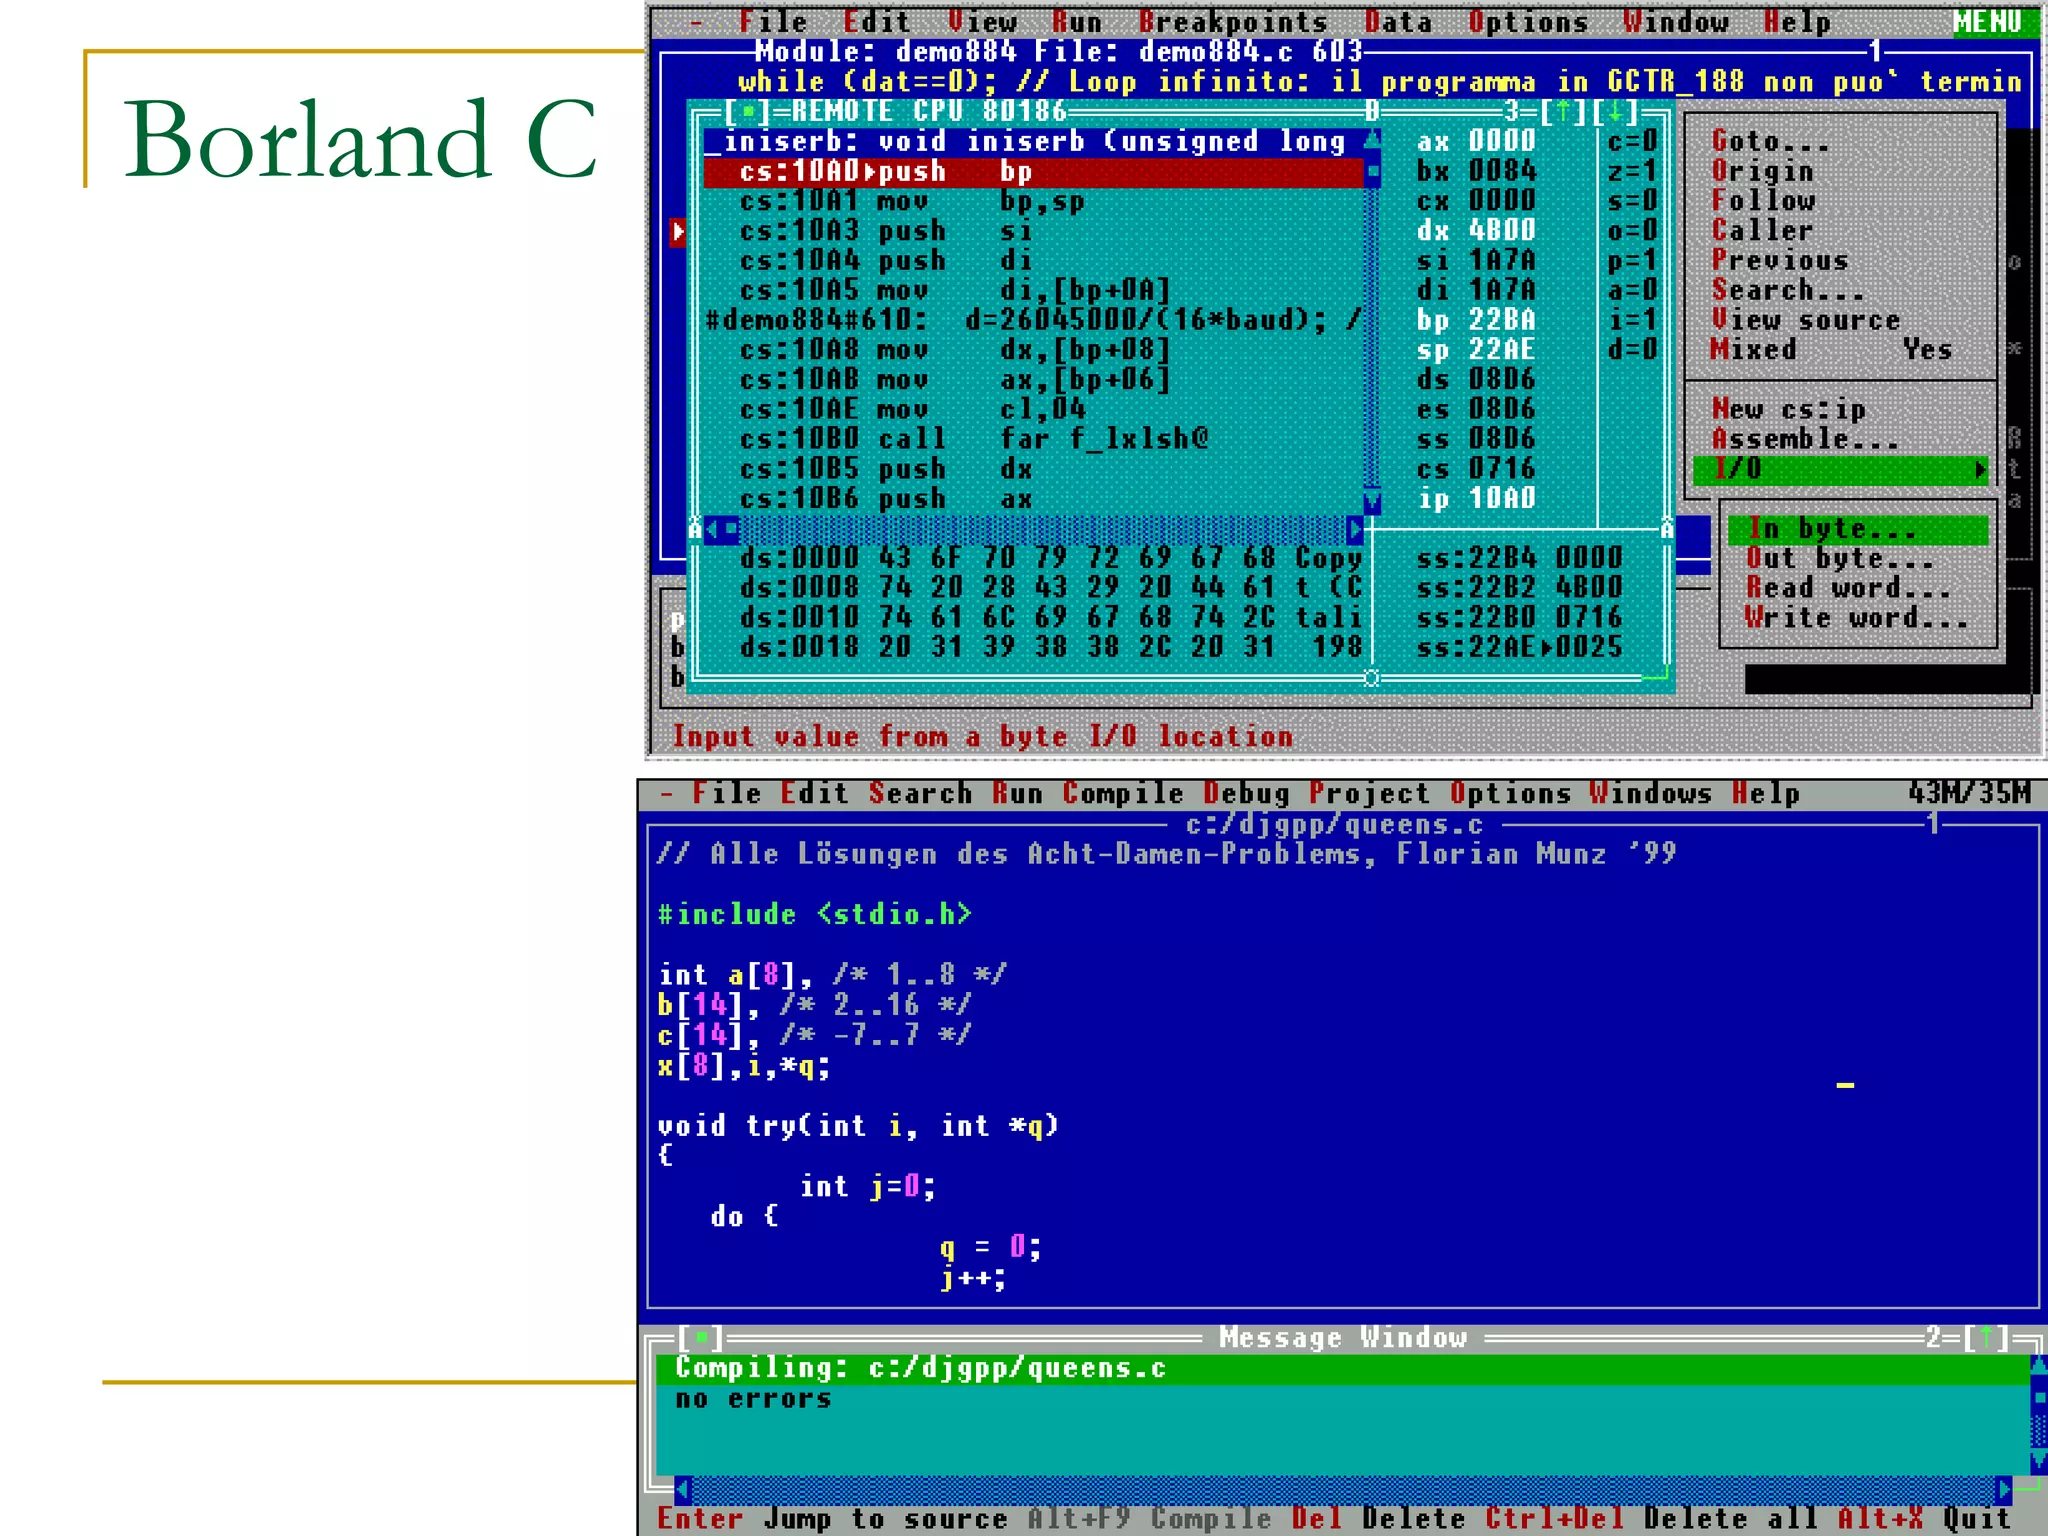Viewport: 2048px width, 1536px height.
Task: Click the code pane horizontal scroll-left arrow
Action: 712,529
